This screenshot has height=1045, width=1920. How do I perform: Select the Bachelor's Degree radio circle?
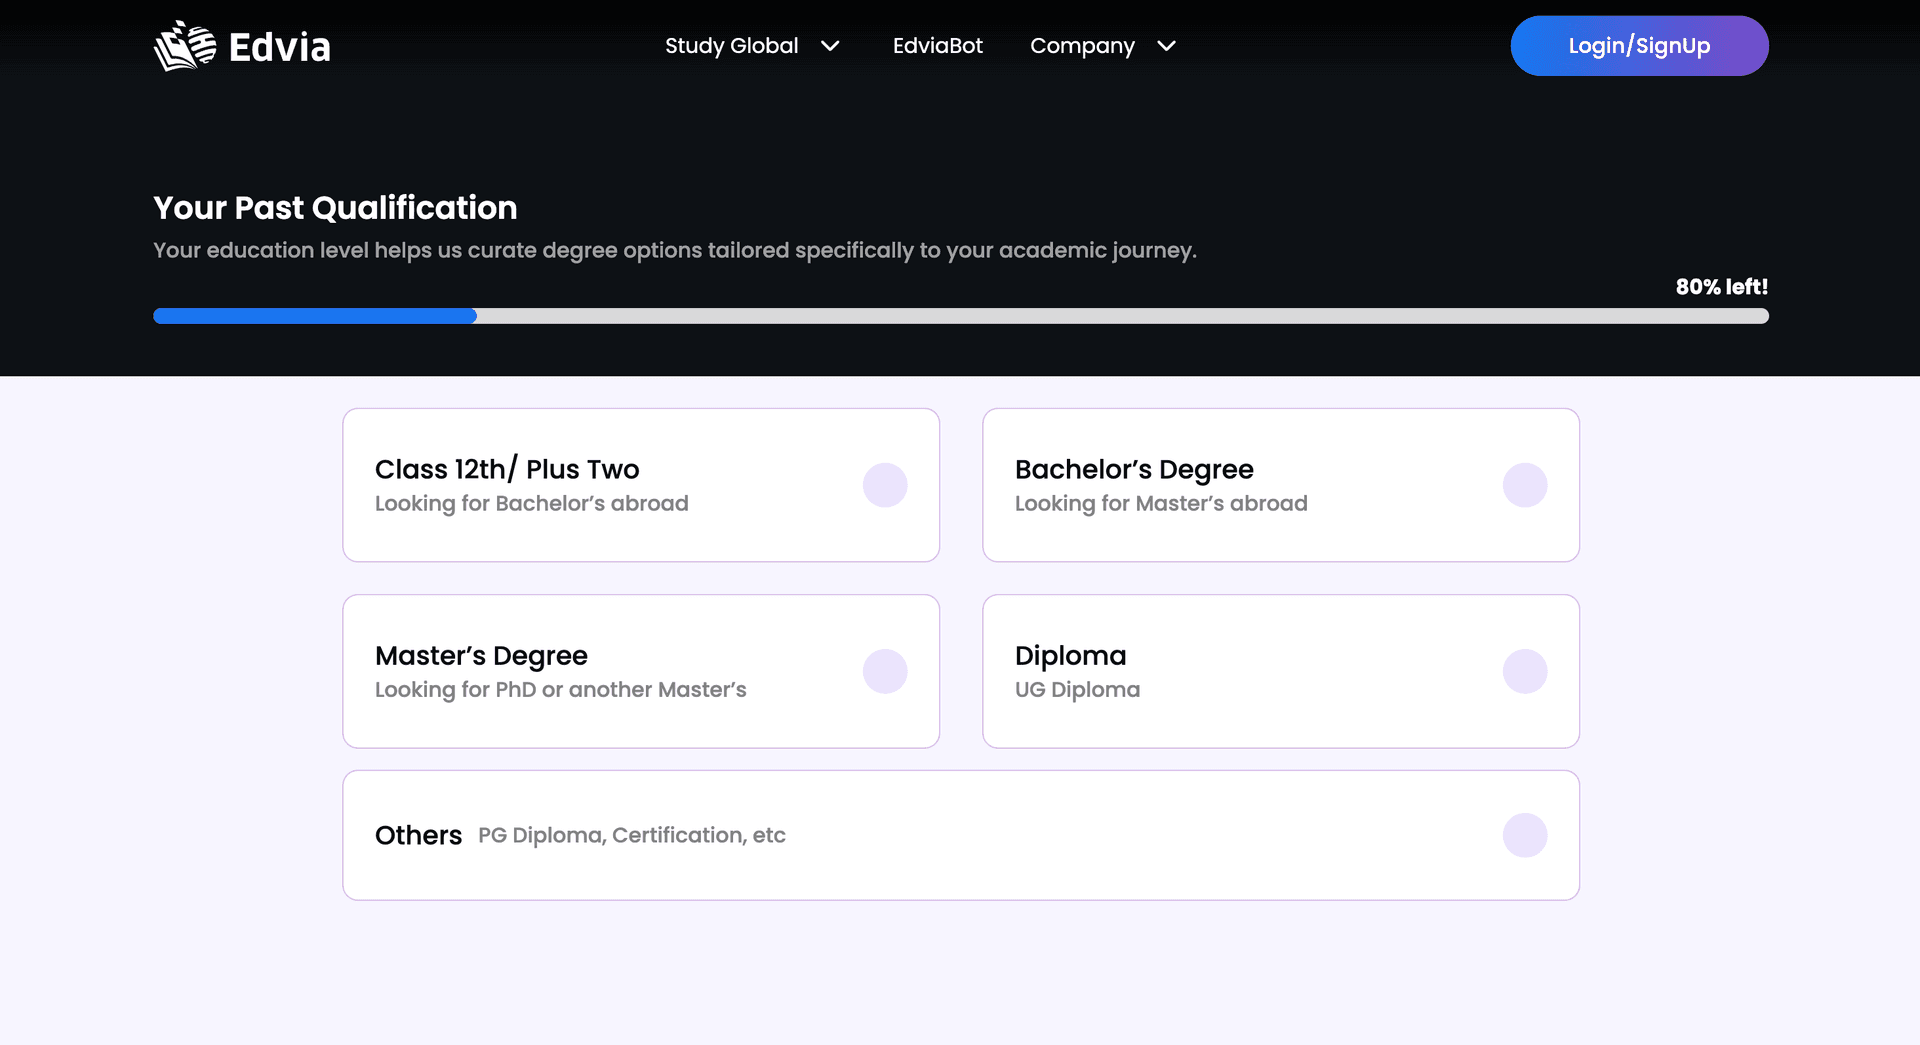pyautogui.click(x=1525, y=485)
